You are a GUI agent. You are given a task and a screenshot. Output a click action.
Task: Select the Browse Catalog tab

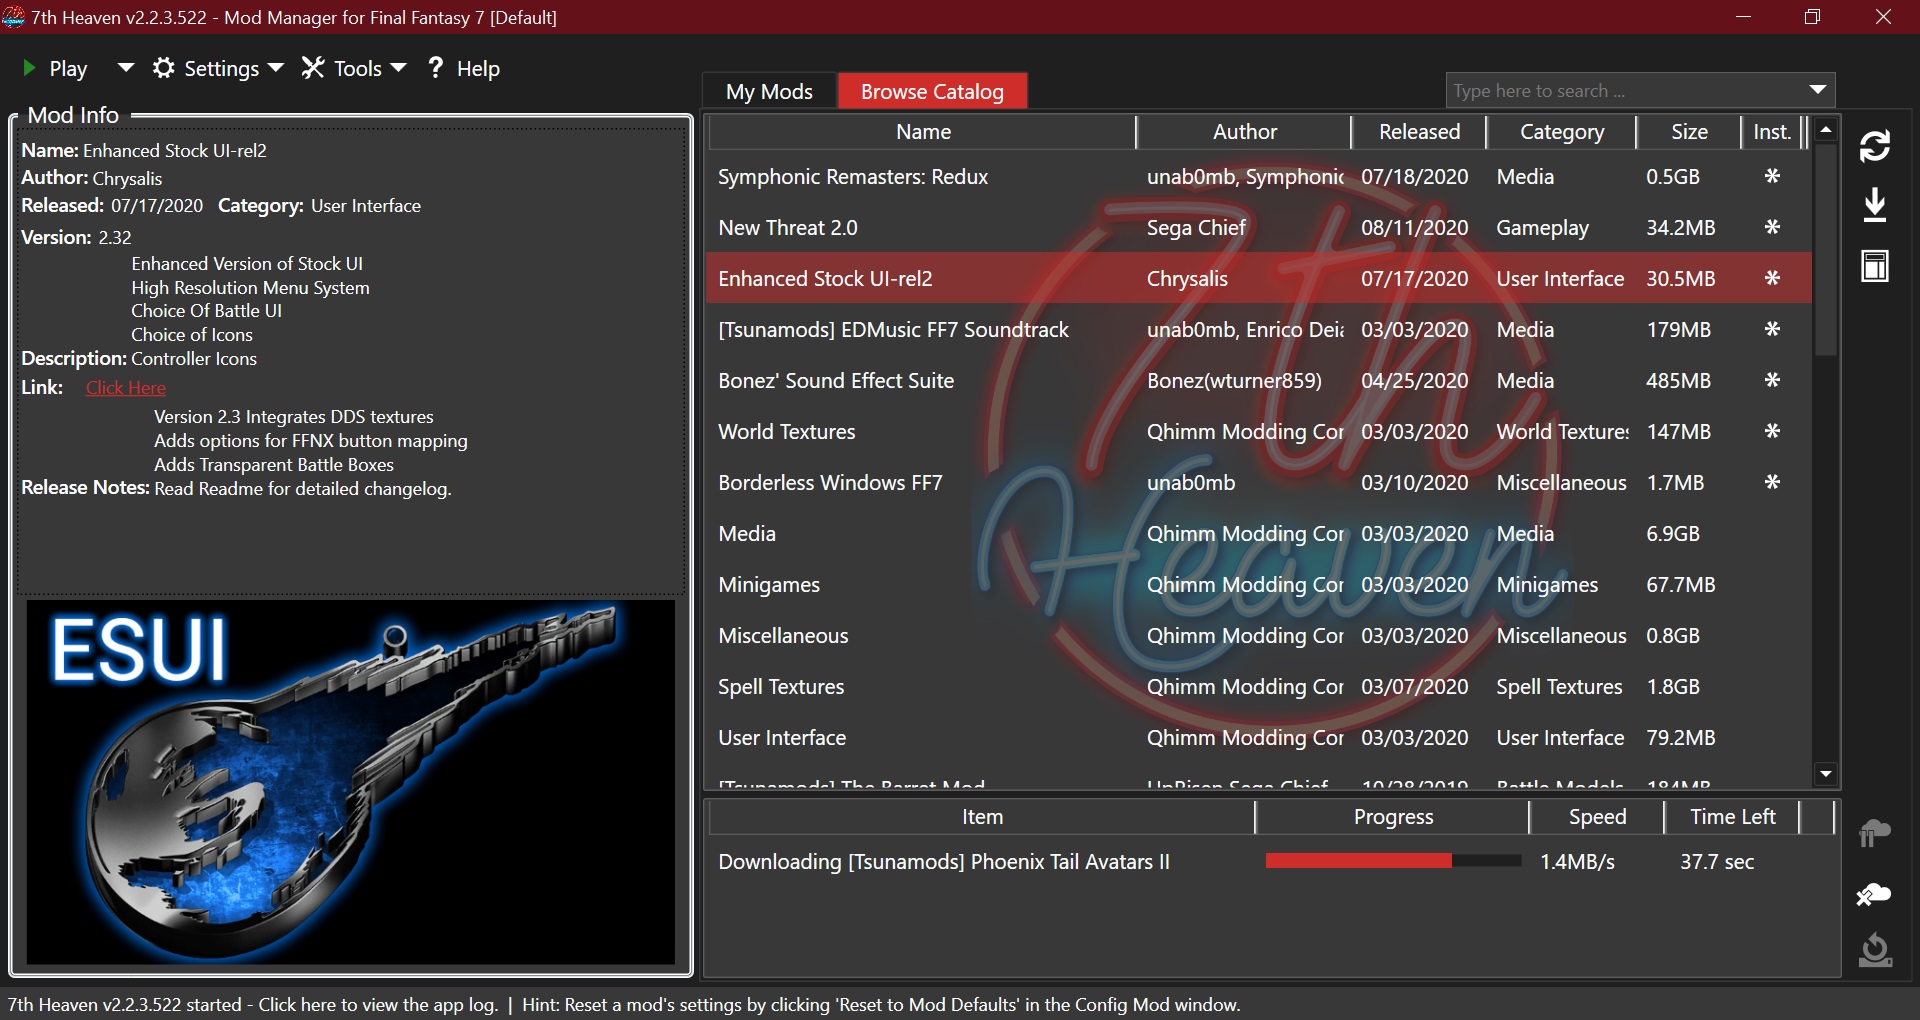click(x=932, y=91)
